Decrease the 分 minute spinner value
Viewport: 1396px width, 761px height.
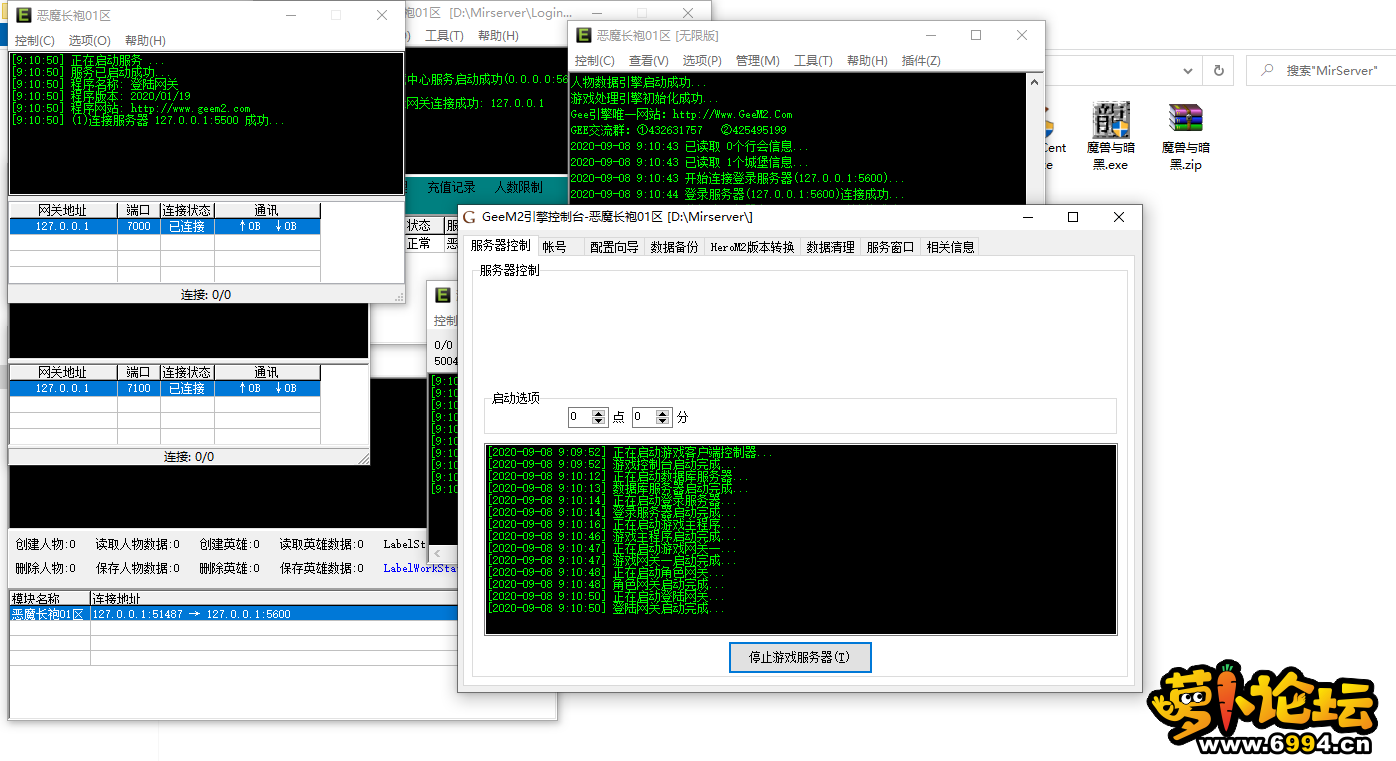pos(664,421)
